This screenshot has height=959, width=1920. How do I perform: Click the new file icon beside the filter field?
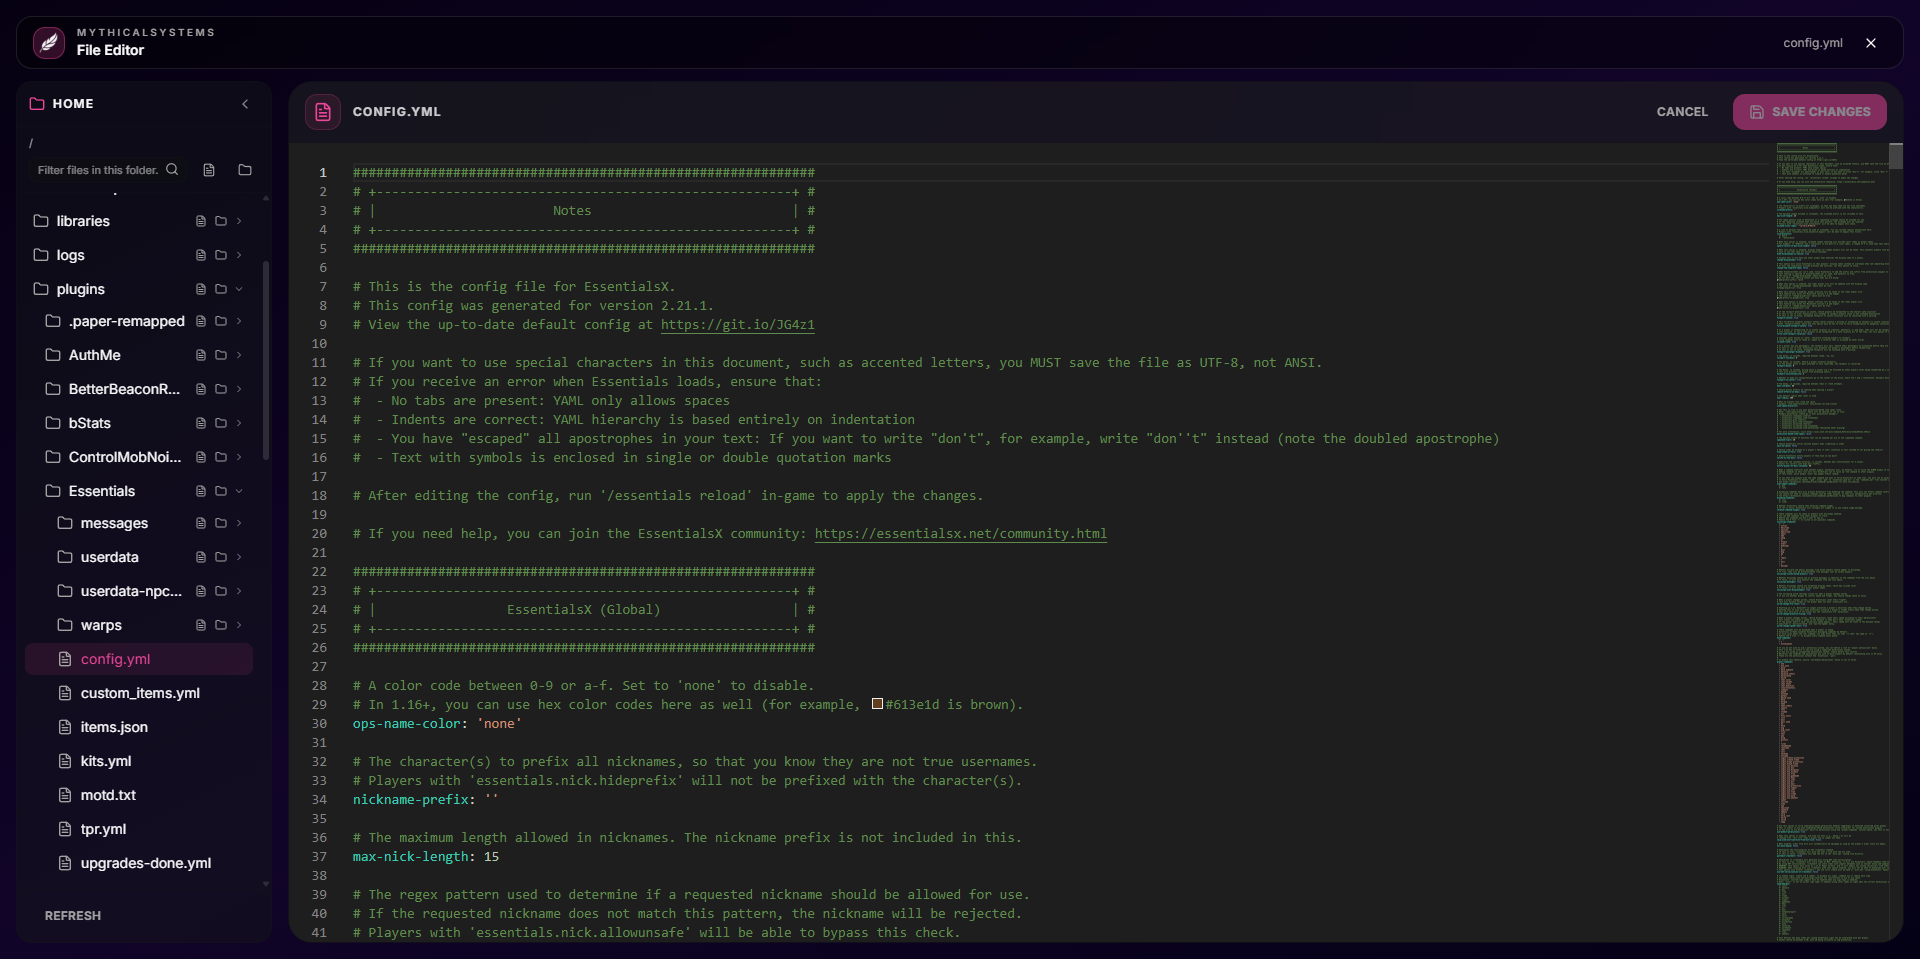tap(209, 169)
